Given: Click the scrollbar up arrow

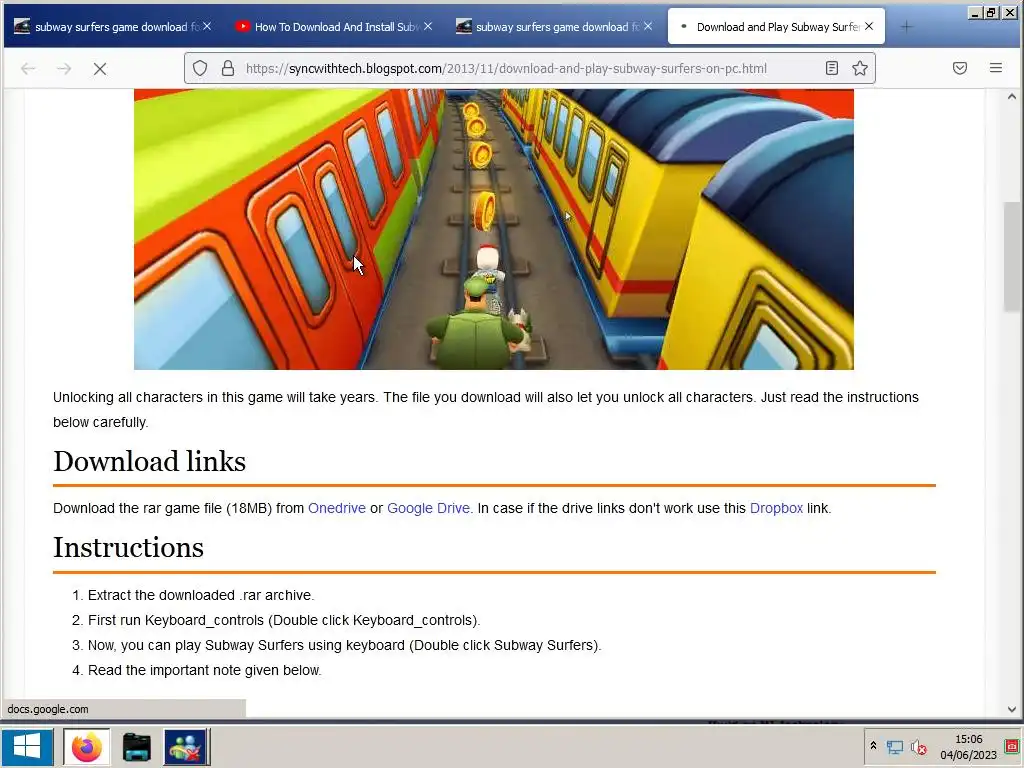Looking at the screenshot, I should pos(1012,97).
